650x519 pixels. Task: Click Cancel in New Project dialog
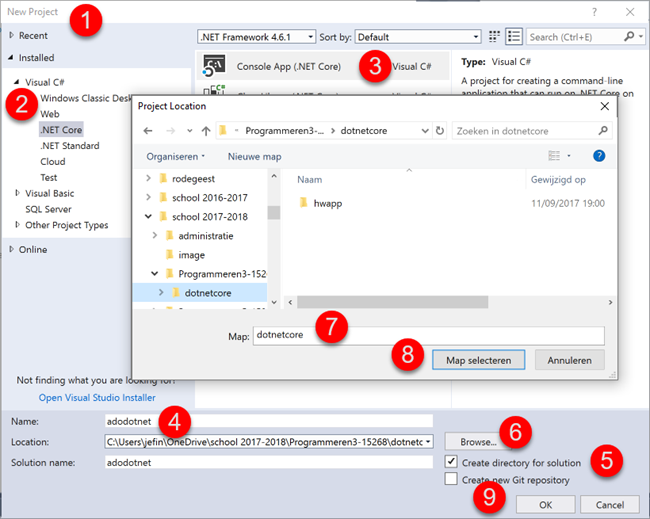(609, 504)
